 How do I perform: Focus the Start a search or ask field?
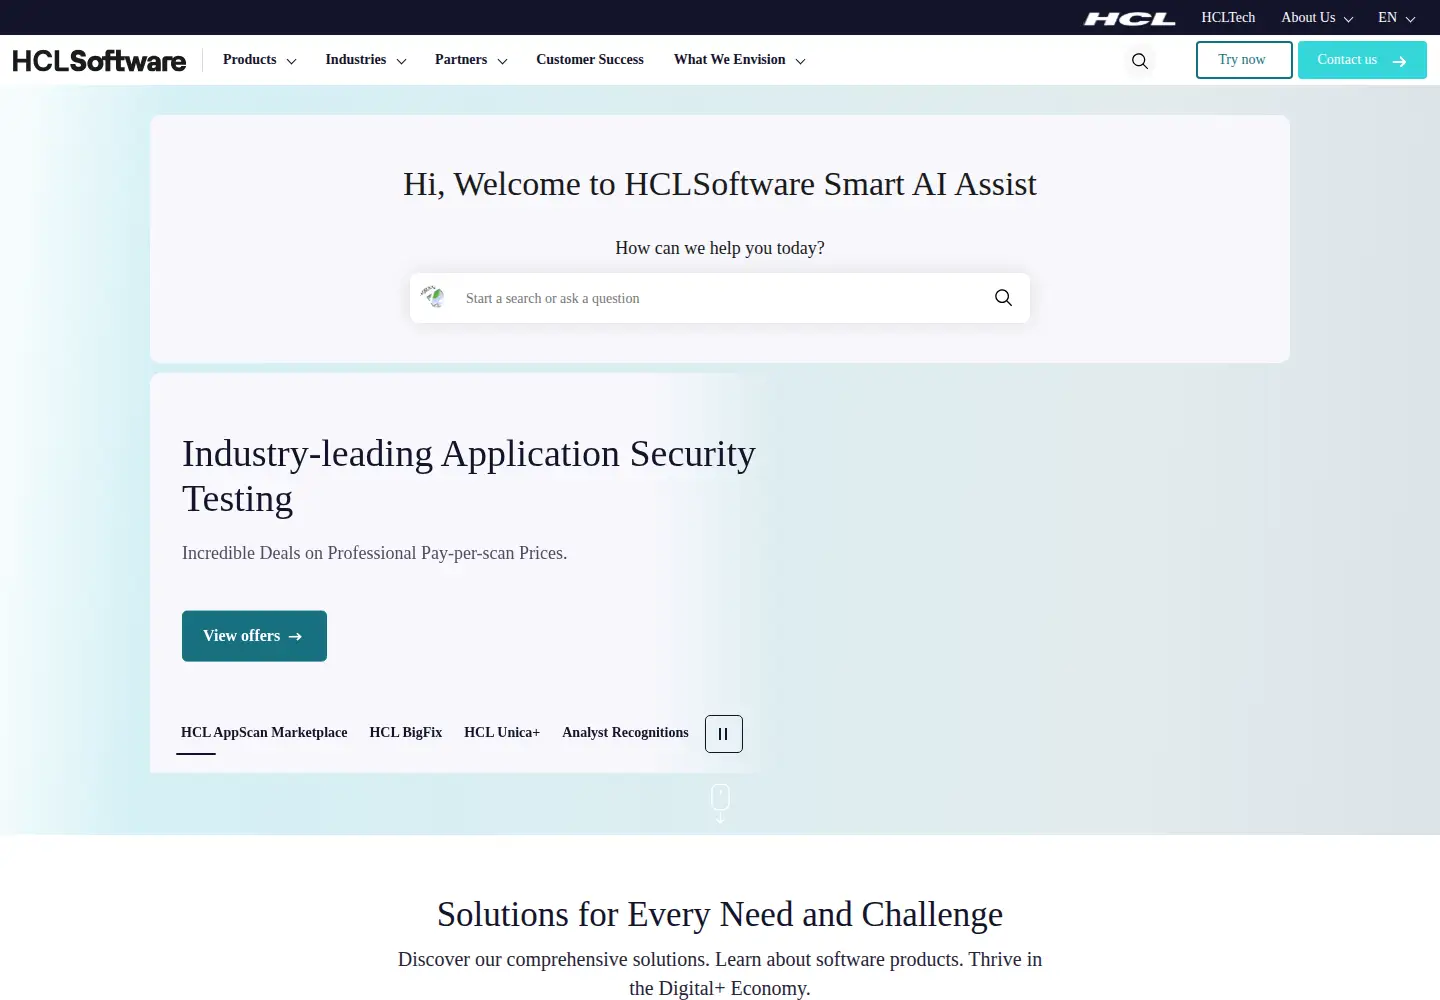[720, 298]
